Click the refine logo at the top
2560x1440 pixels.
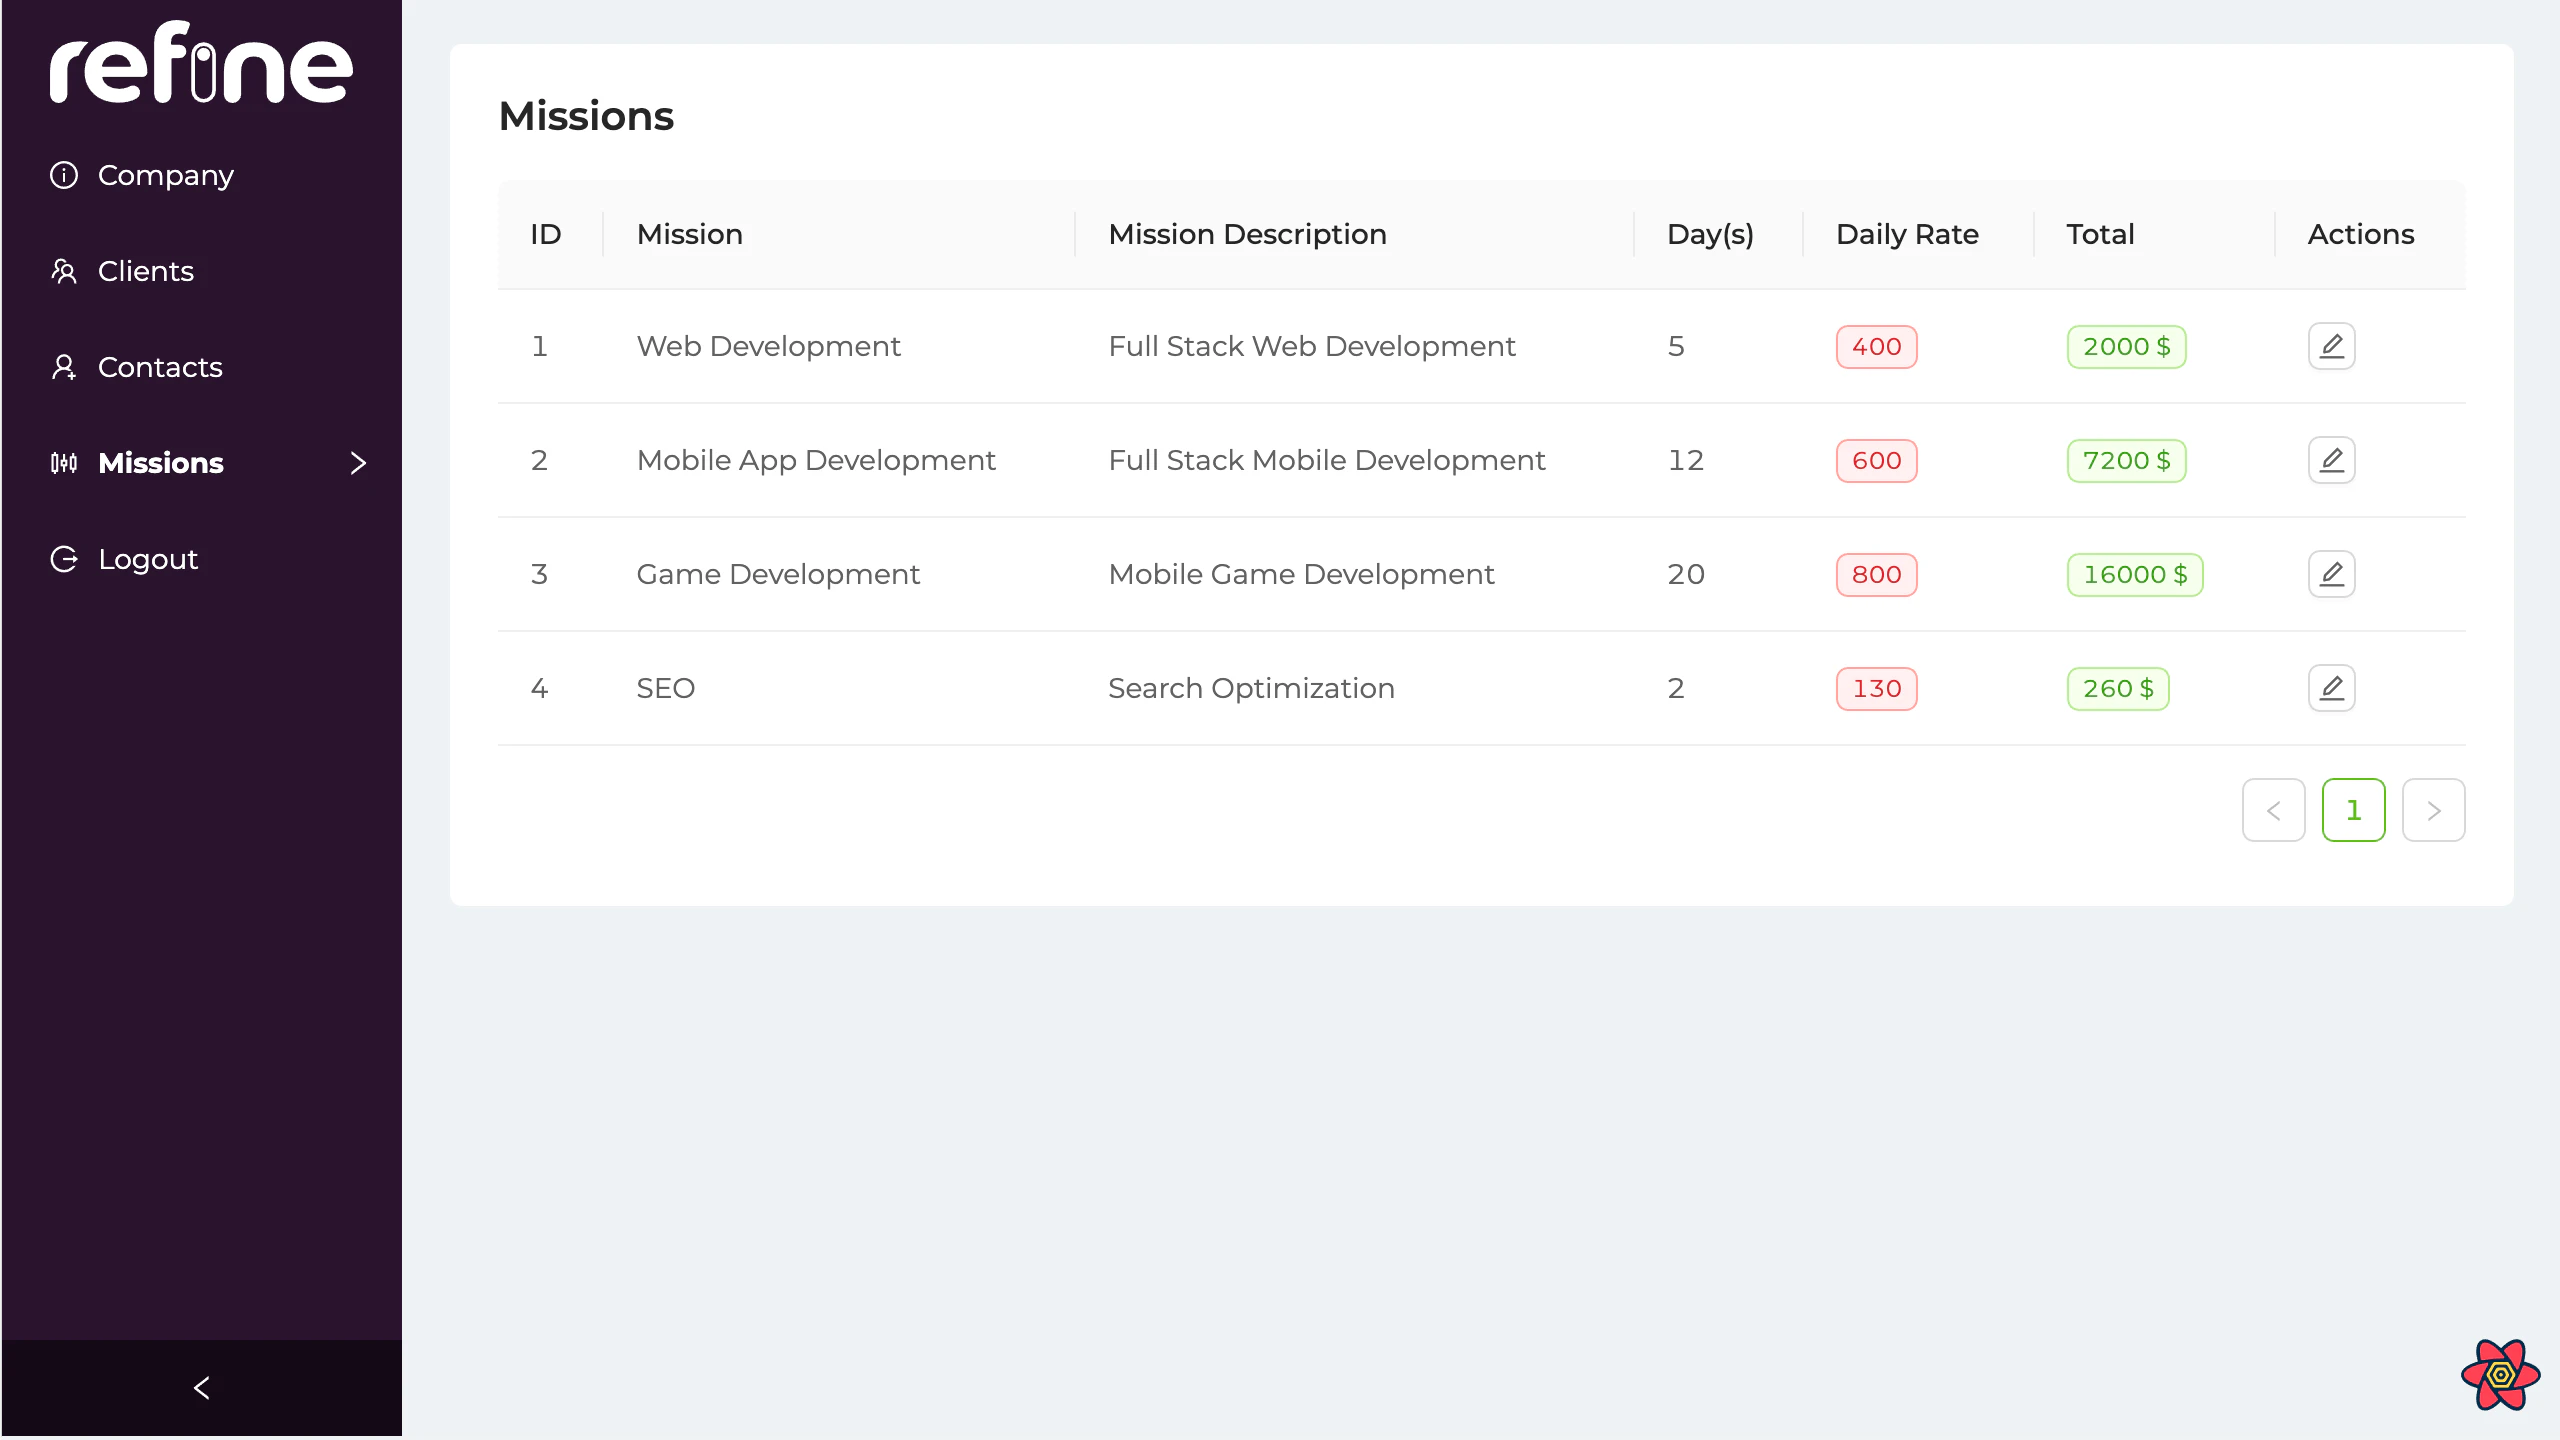201,63
